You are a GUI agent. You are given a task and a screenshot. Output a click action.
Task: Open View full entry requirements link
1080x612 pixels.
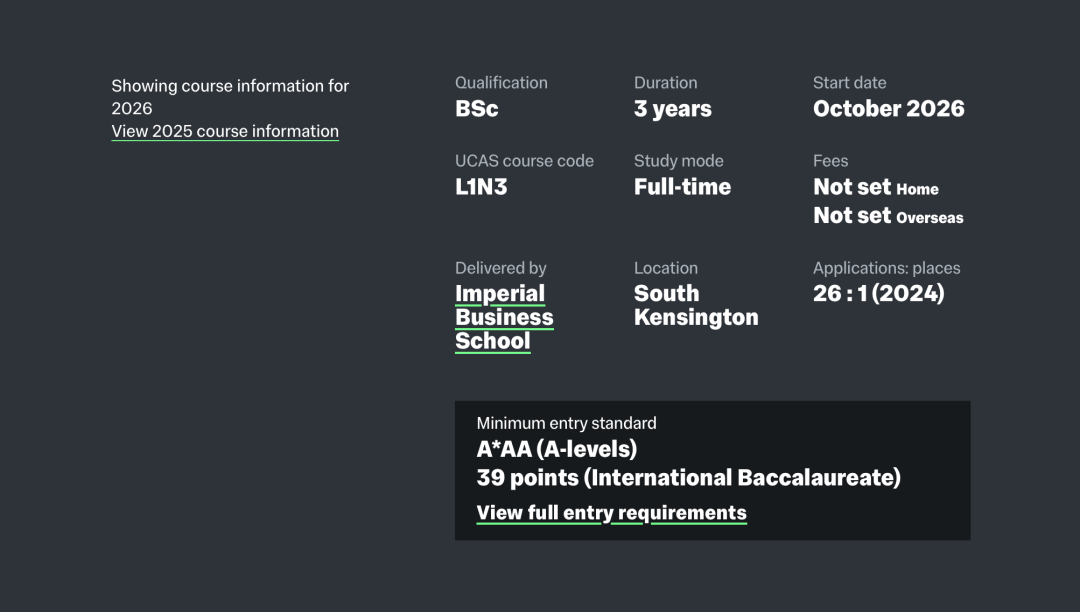[612, 513]
